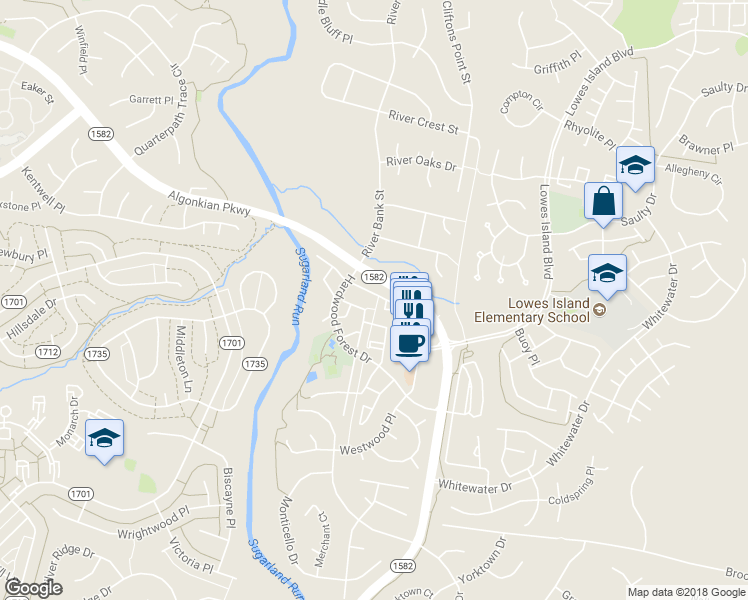
Task: Click the Hardwood Forest Dr label
Action: click(x=351, y=319)
